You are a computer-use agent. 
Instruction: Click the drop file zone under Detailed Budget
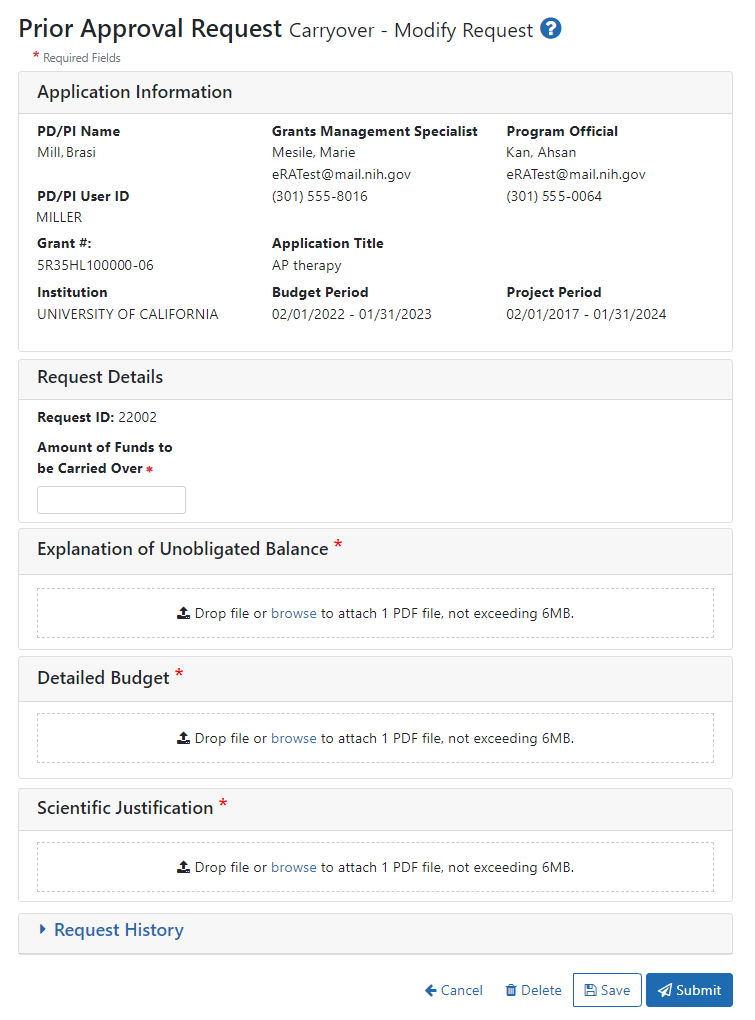coord(375,737)
